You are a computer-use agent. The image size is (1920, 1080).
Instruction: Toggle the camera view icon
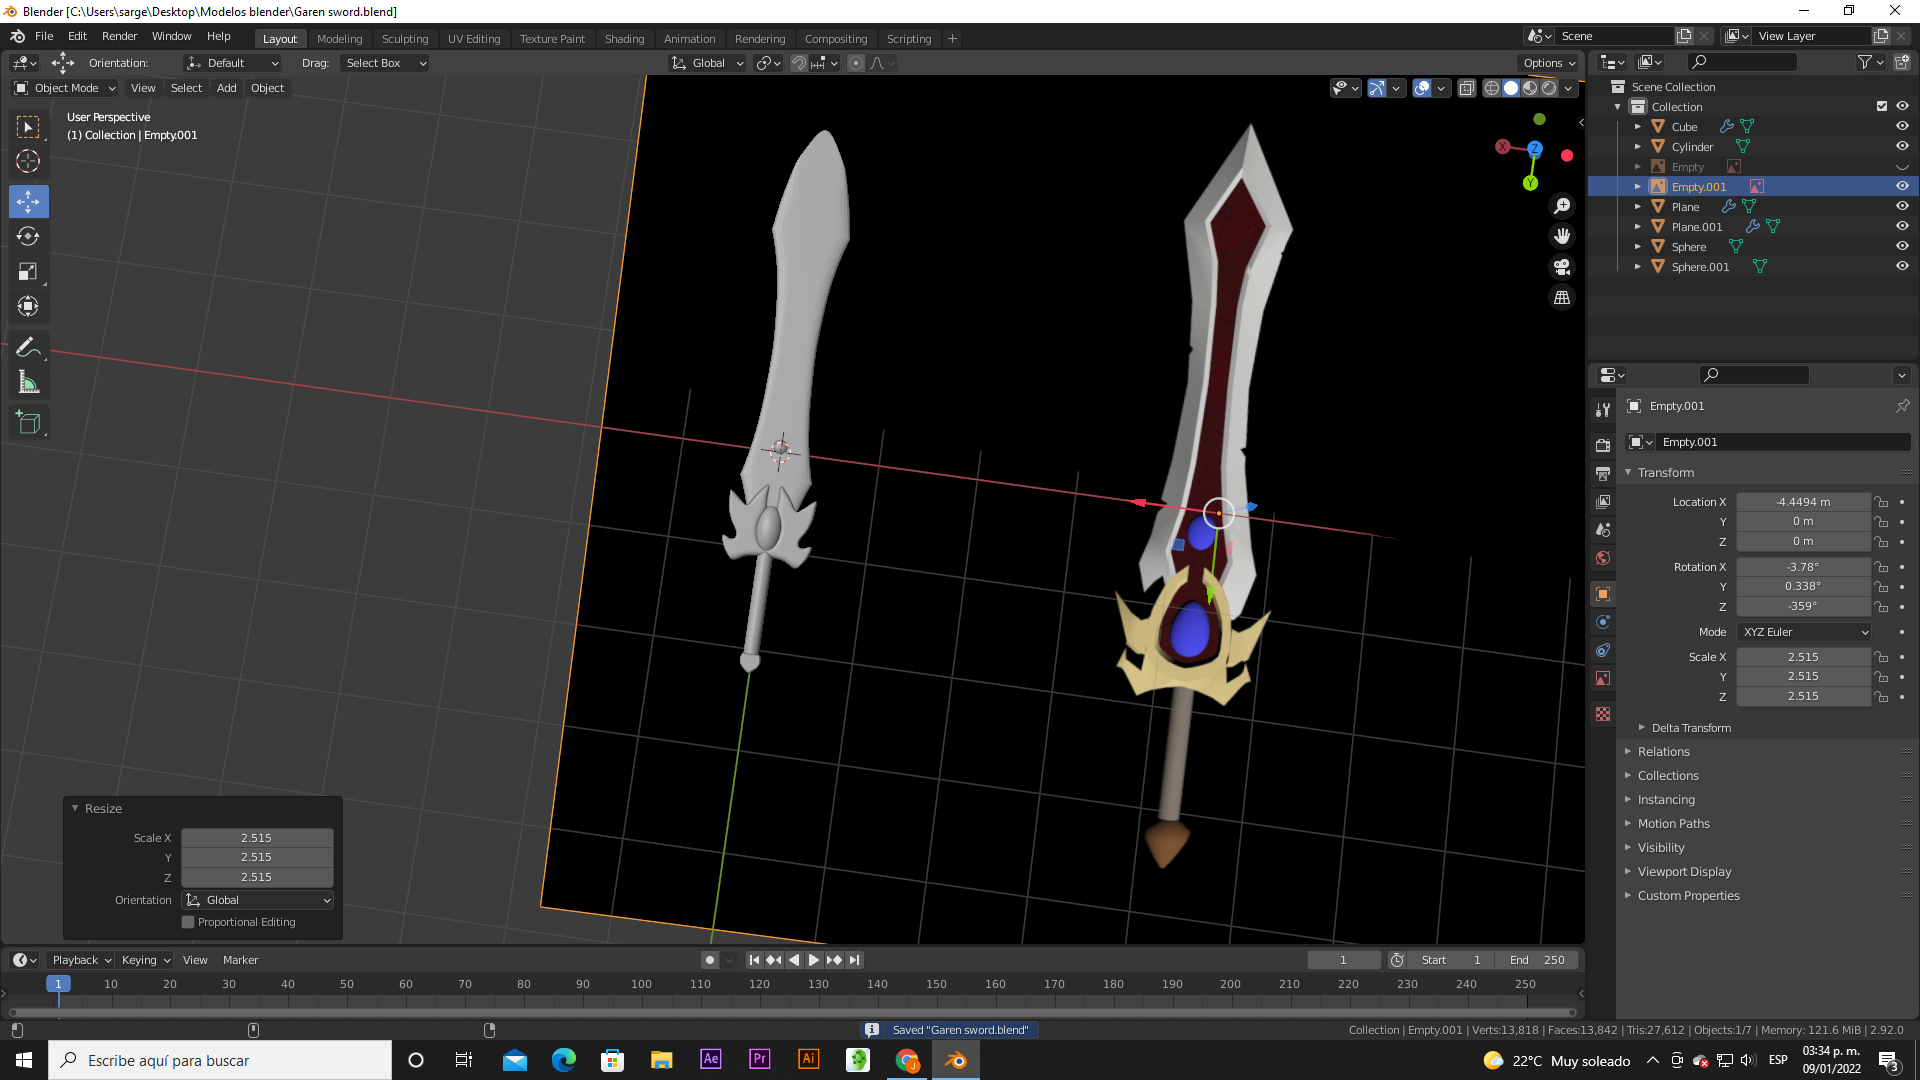(1561, 267)
